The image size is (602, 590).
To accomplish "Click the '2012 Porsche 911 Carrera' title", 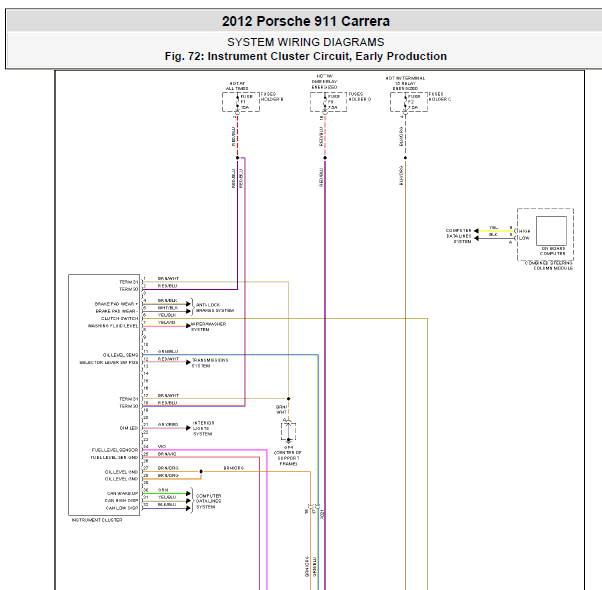I will click(306, 21).
